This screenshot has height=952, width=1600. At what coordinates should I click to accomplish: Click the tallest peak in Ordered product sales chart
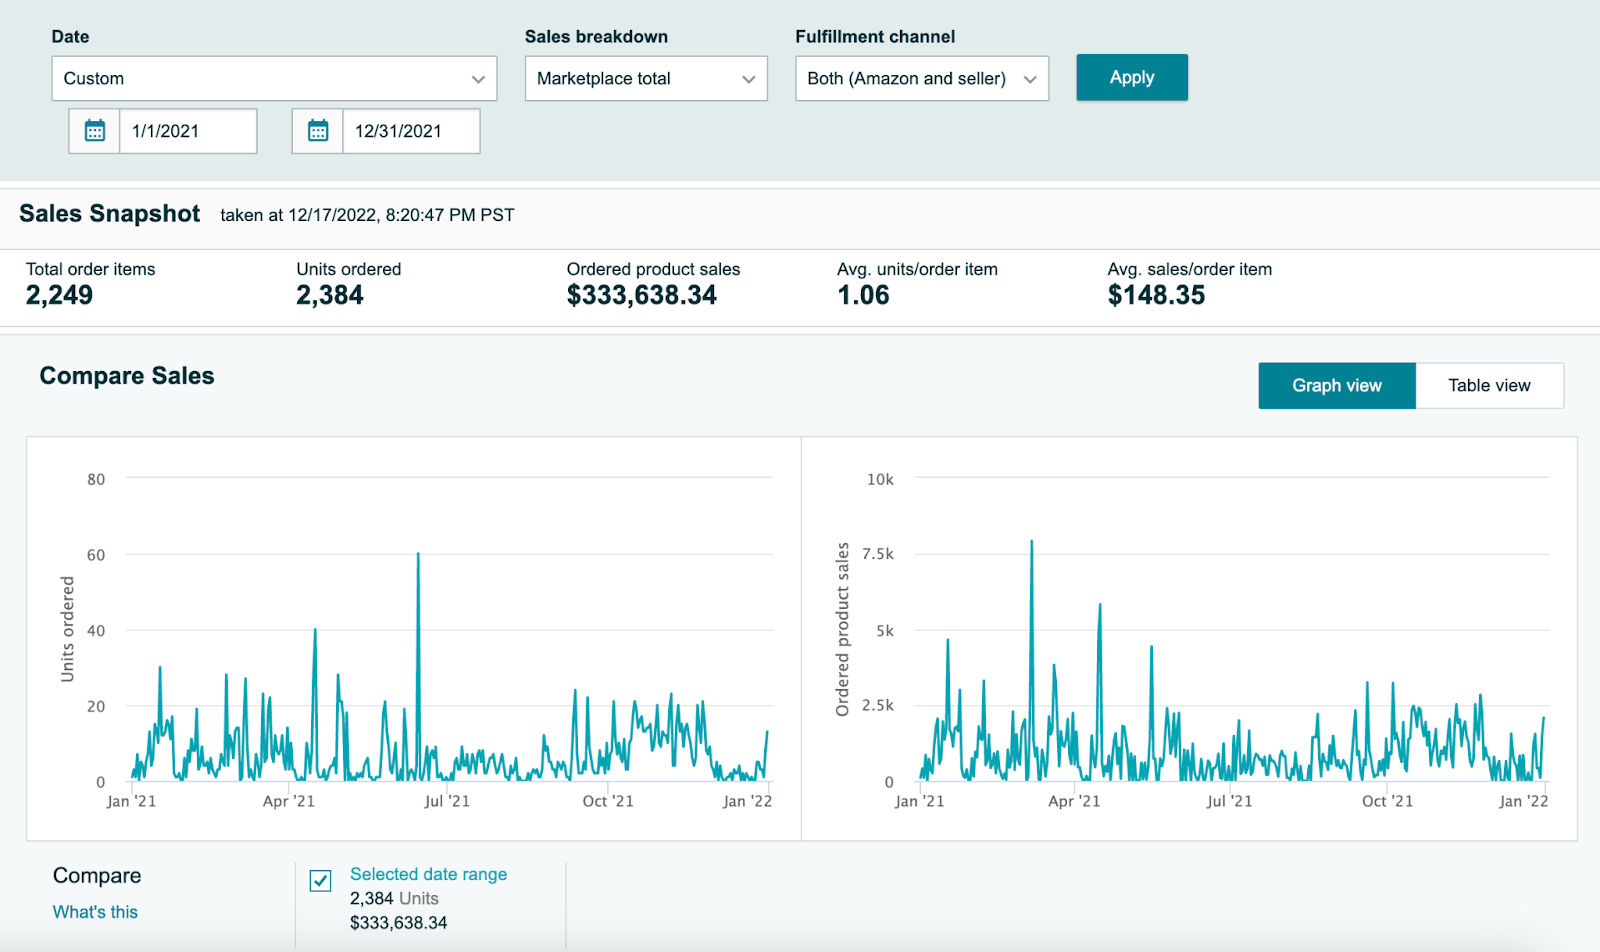1031,542
